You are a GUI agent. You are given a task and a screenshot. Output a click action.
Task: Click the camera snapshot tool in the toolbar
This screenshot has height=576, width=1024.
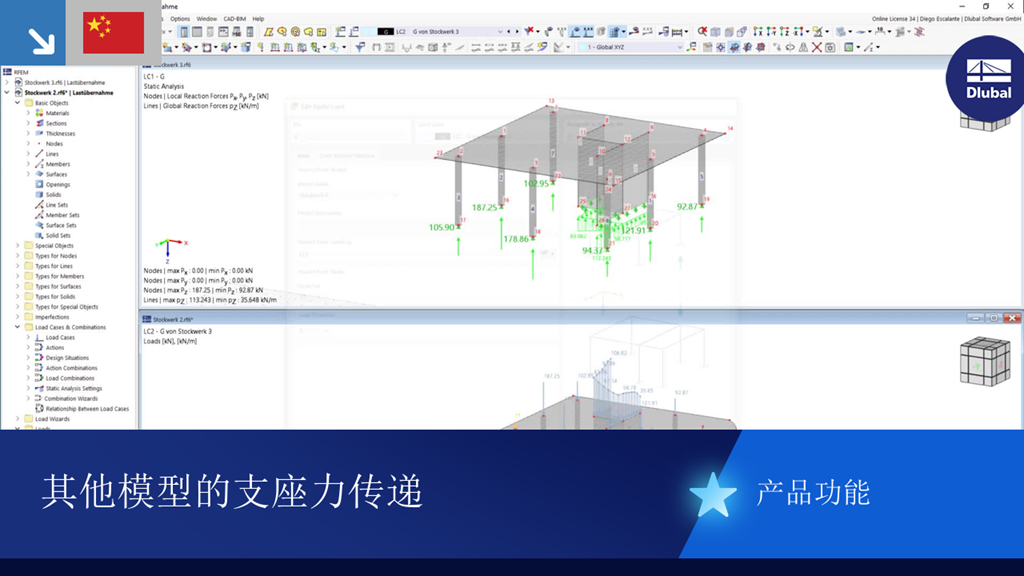tap(829, 46)
